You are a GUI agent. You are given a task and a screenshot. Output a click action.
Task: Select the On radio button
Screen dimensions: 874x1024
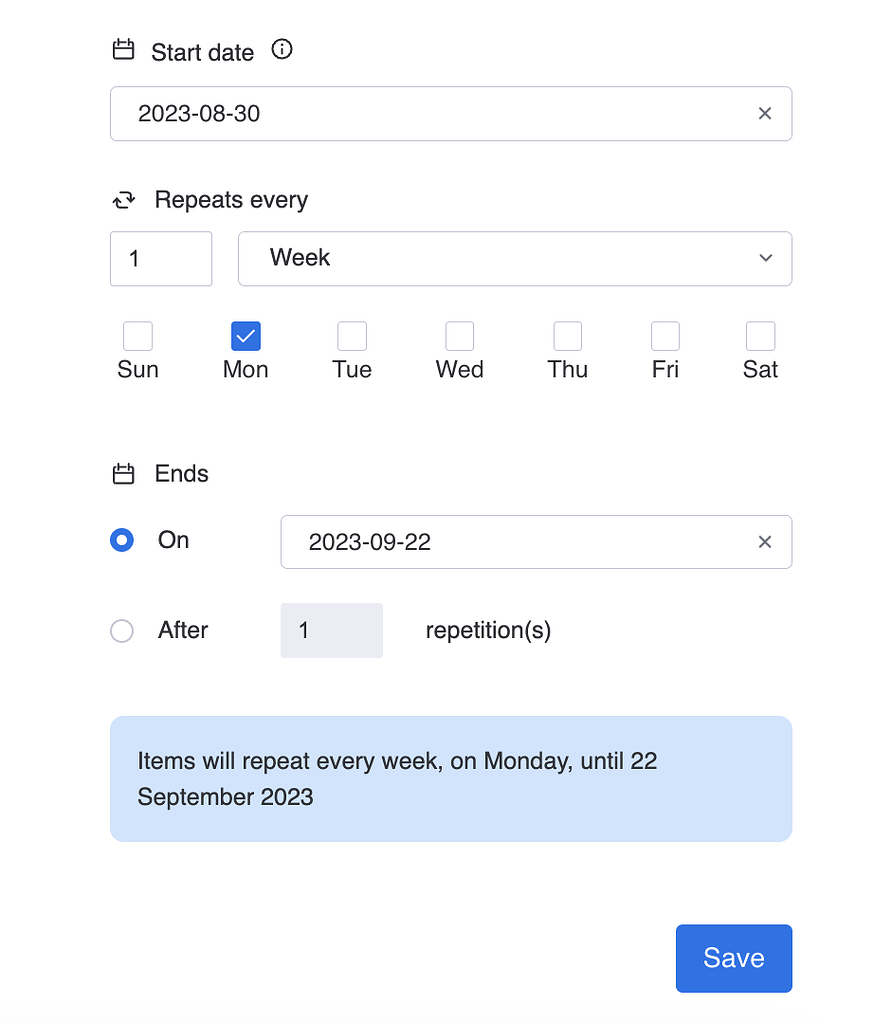121,540
